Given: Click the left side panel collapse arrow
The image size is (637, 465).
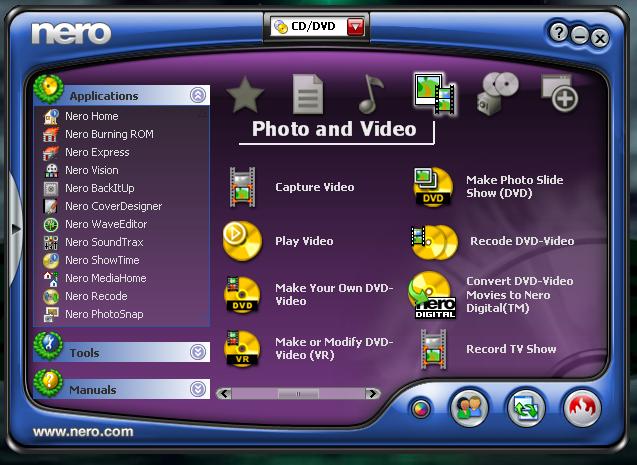Looking at the screenshot, I should [x=16, y=229].
